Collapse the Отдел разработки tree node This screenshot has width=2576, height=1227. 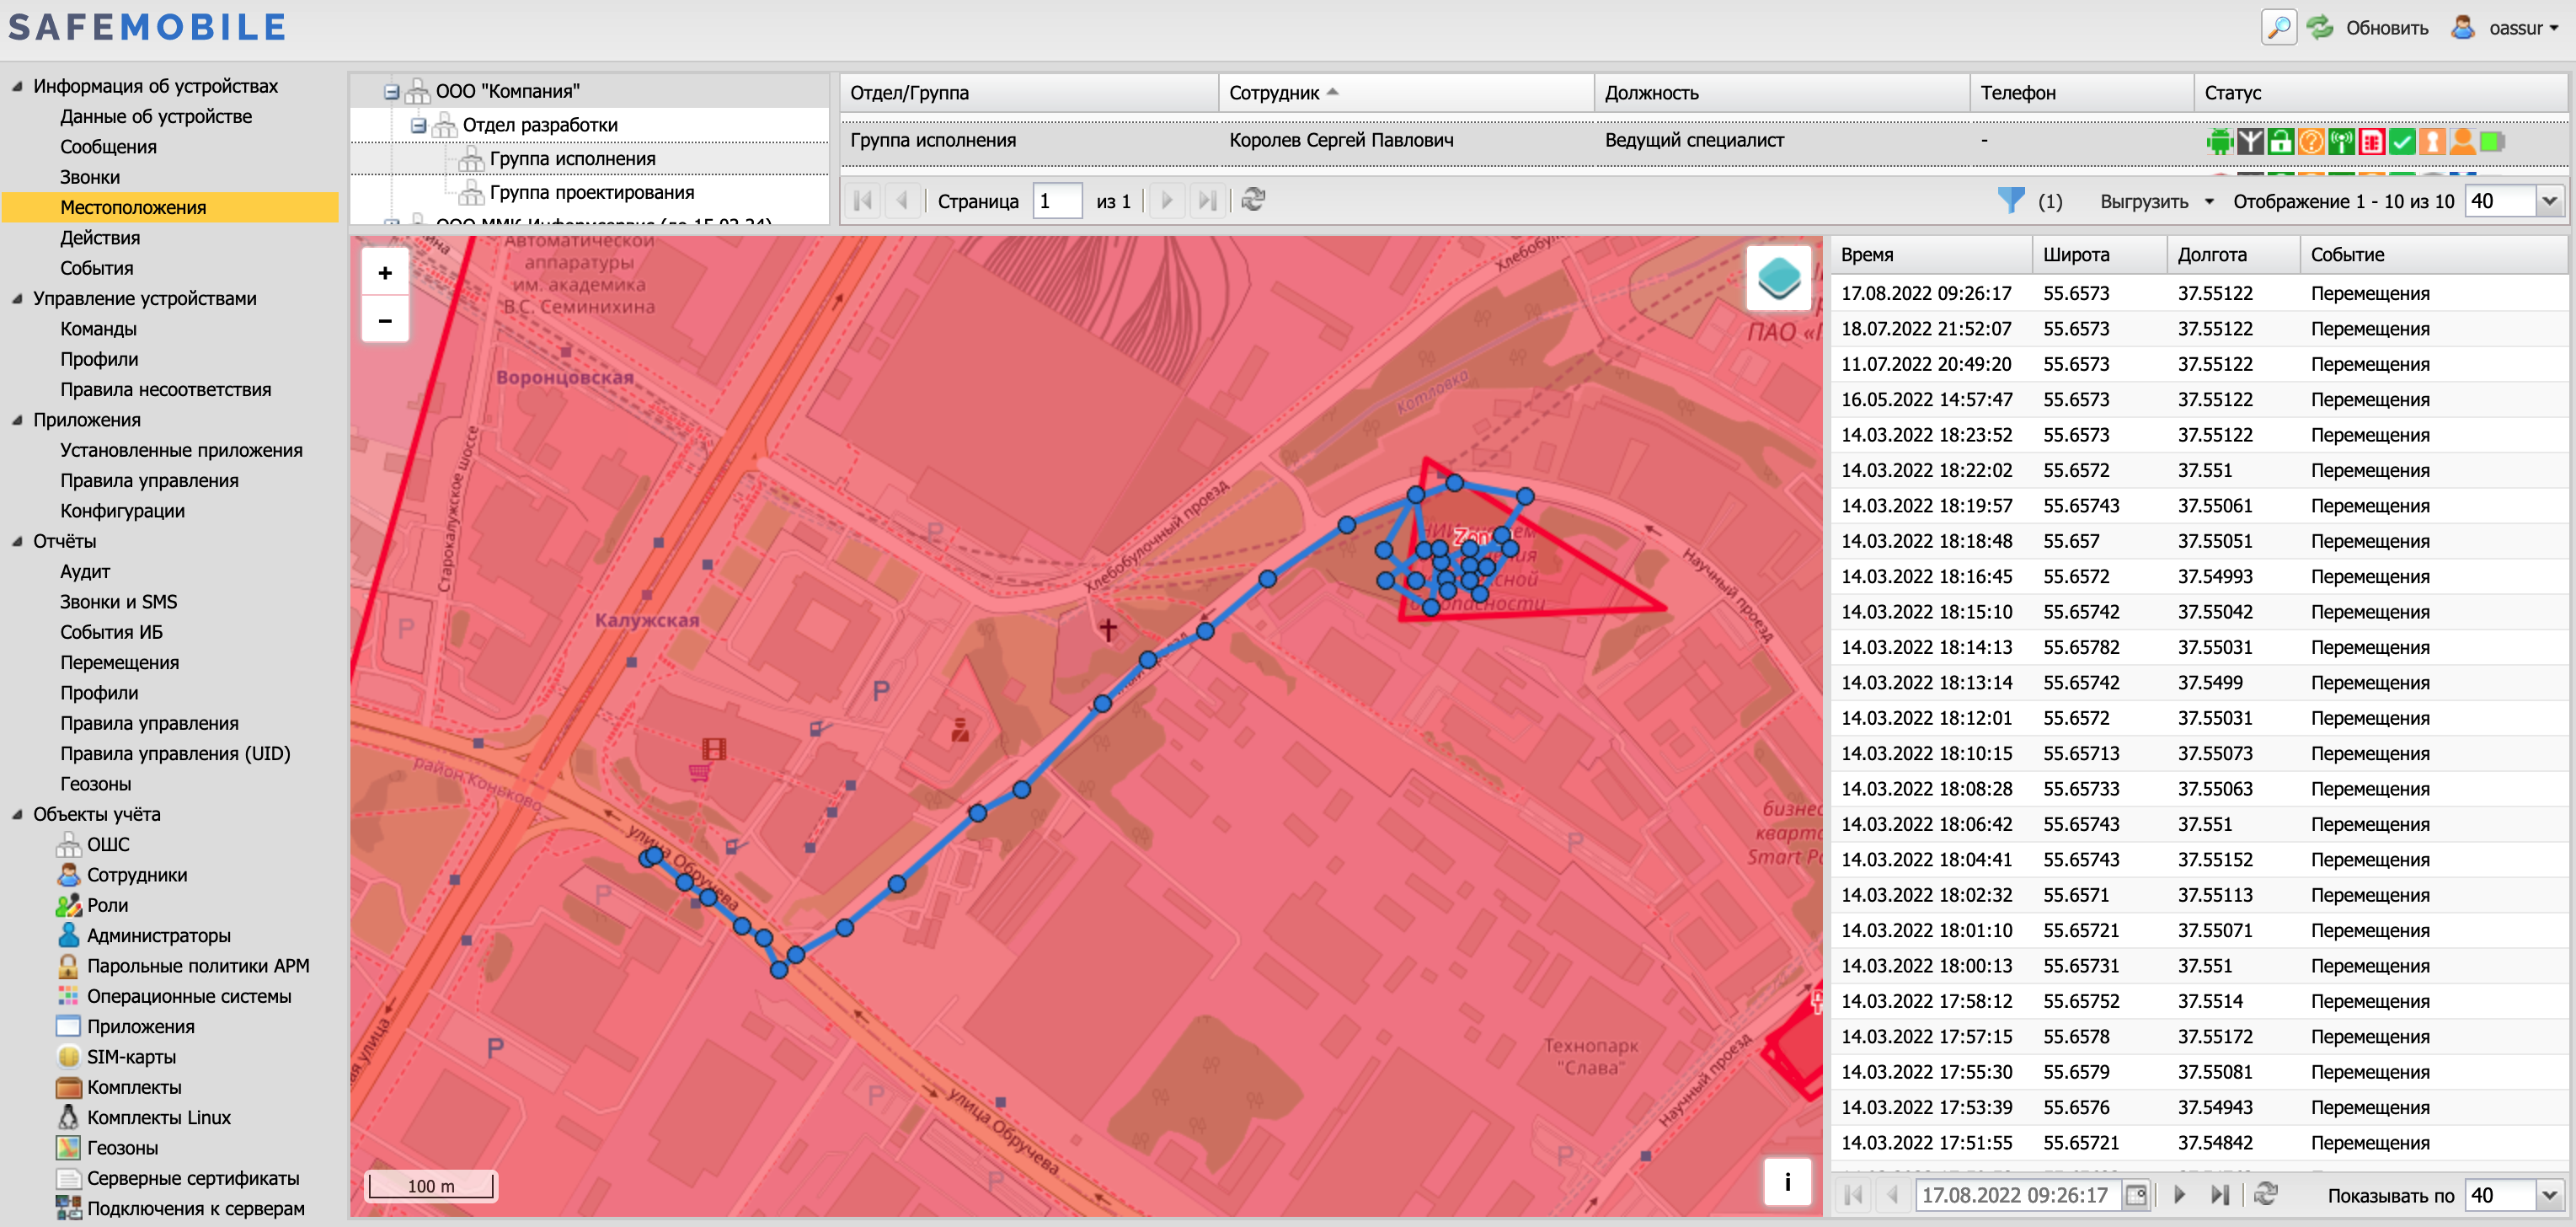(x=419, y=126)
